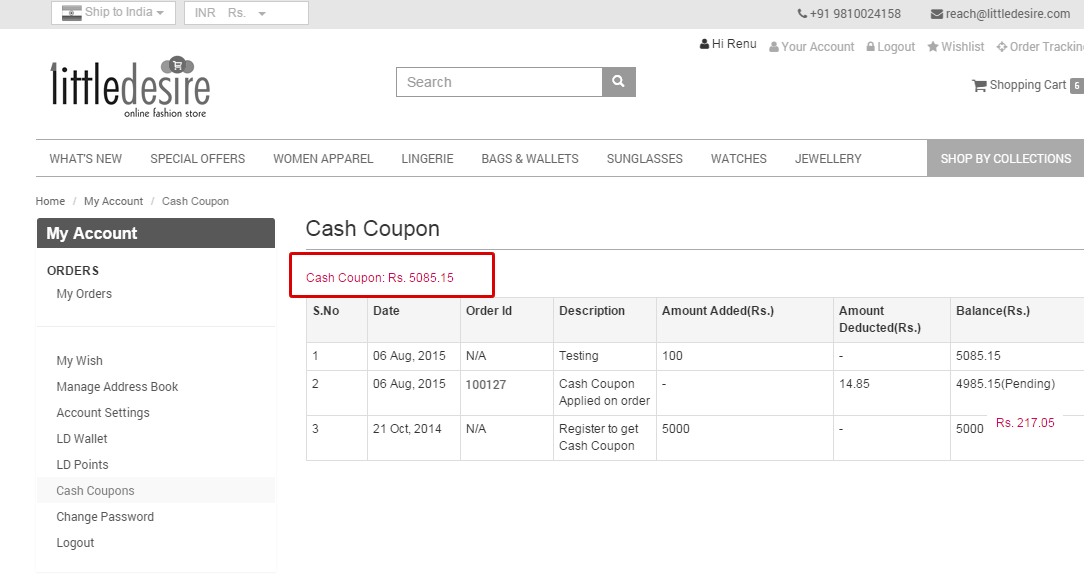Click Logout in the sidebar

(75, 543)
